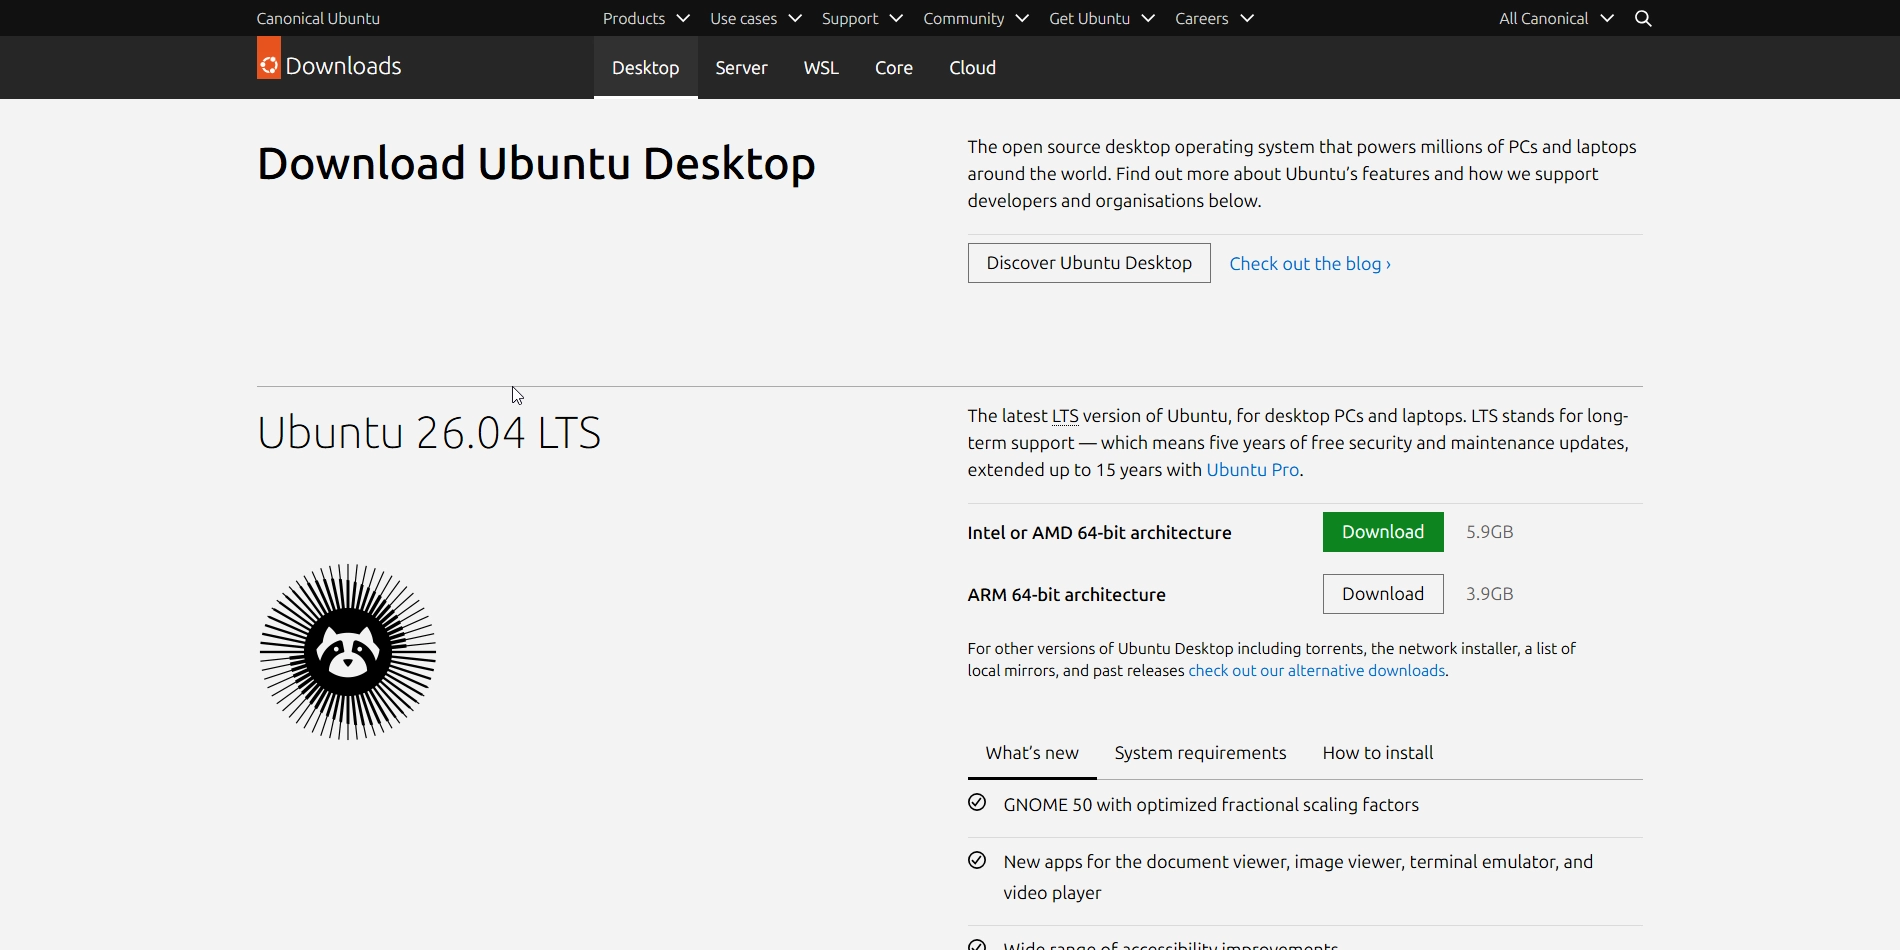The height and width of the screenshot is (950, 1900).
Task: Click the search magnifier icon
Action: click(1643, 18)
